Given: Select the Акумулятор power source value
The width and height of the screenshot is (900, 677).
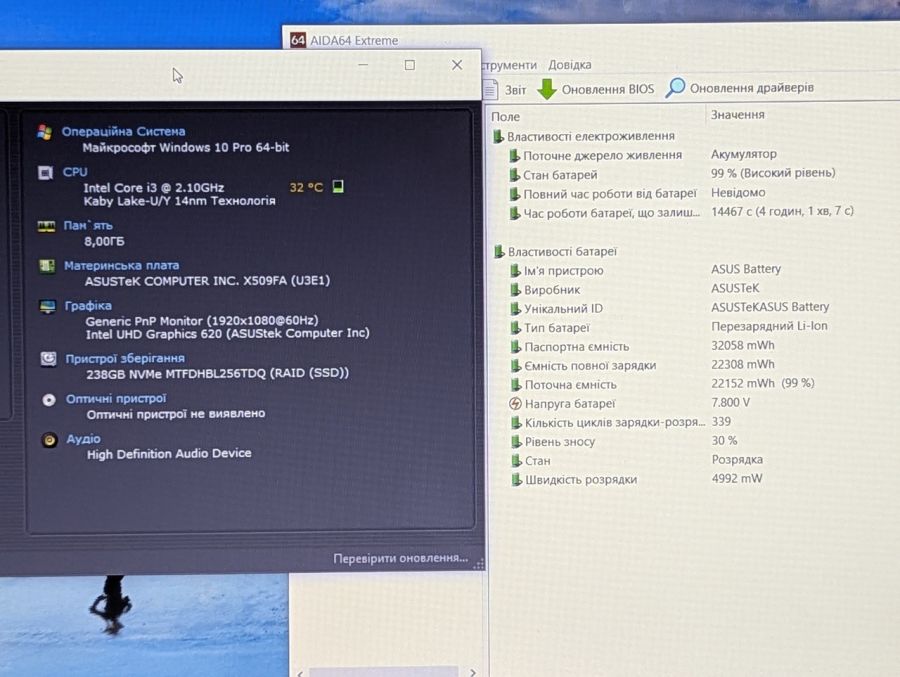Looking at the screenshot, I should pos(743,154).
